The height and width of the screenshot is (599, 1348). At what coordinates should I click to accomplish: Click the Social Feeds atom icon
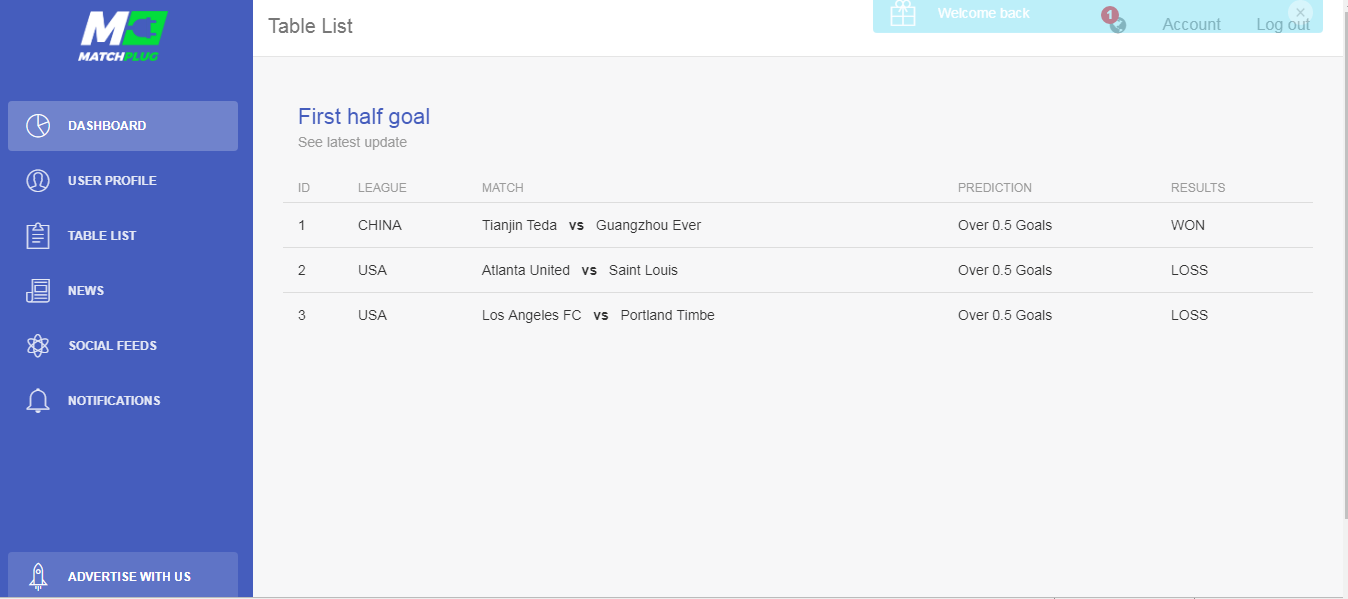click(38, 346)
